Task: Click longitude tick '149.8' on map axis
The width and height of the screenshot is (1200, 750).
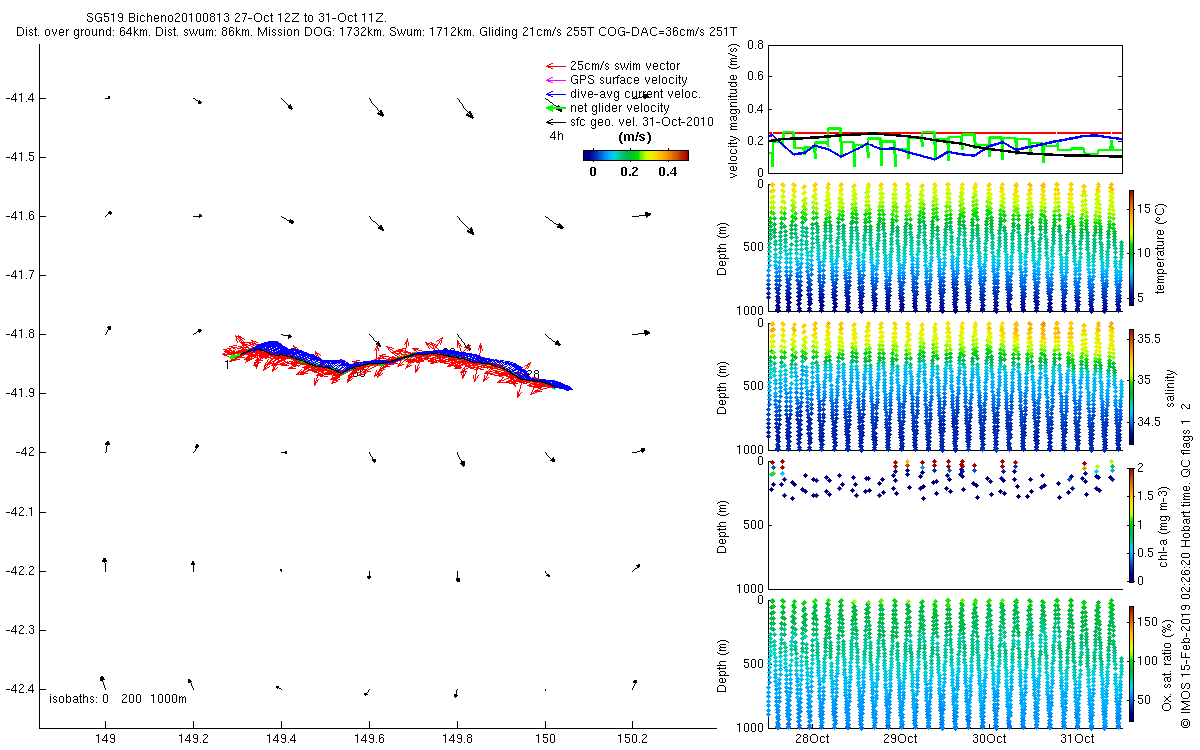Action: pyautogui.click(x=457, y=740)
